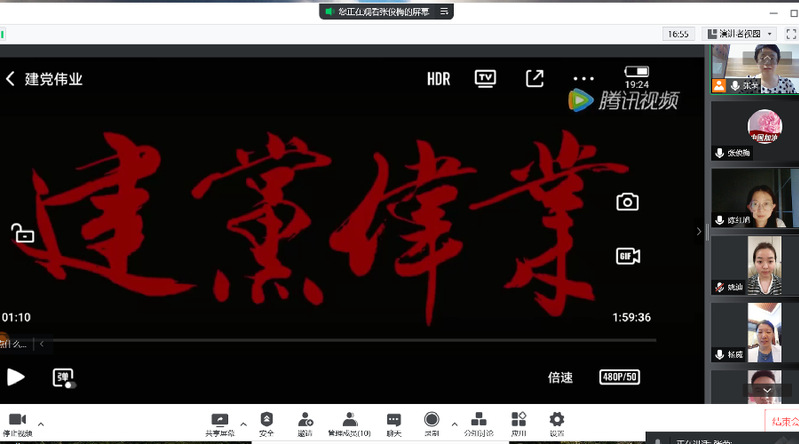Click microphone icon on fifth participant tile
This screenshot has height=444, width=799.
tap(720, 354)
